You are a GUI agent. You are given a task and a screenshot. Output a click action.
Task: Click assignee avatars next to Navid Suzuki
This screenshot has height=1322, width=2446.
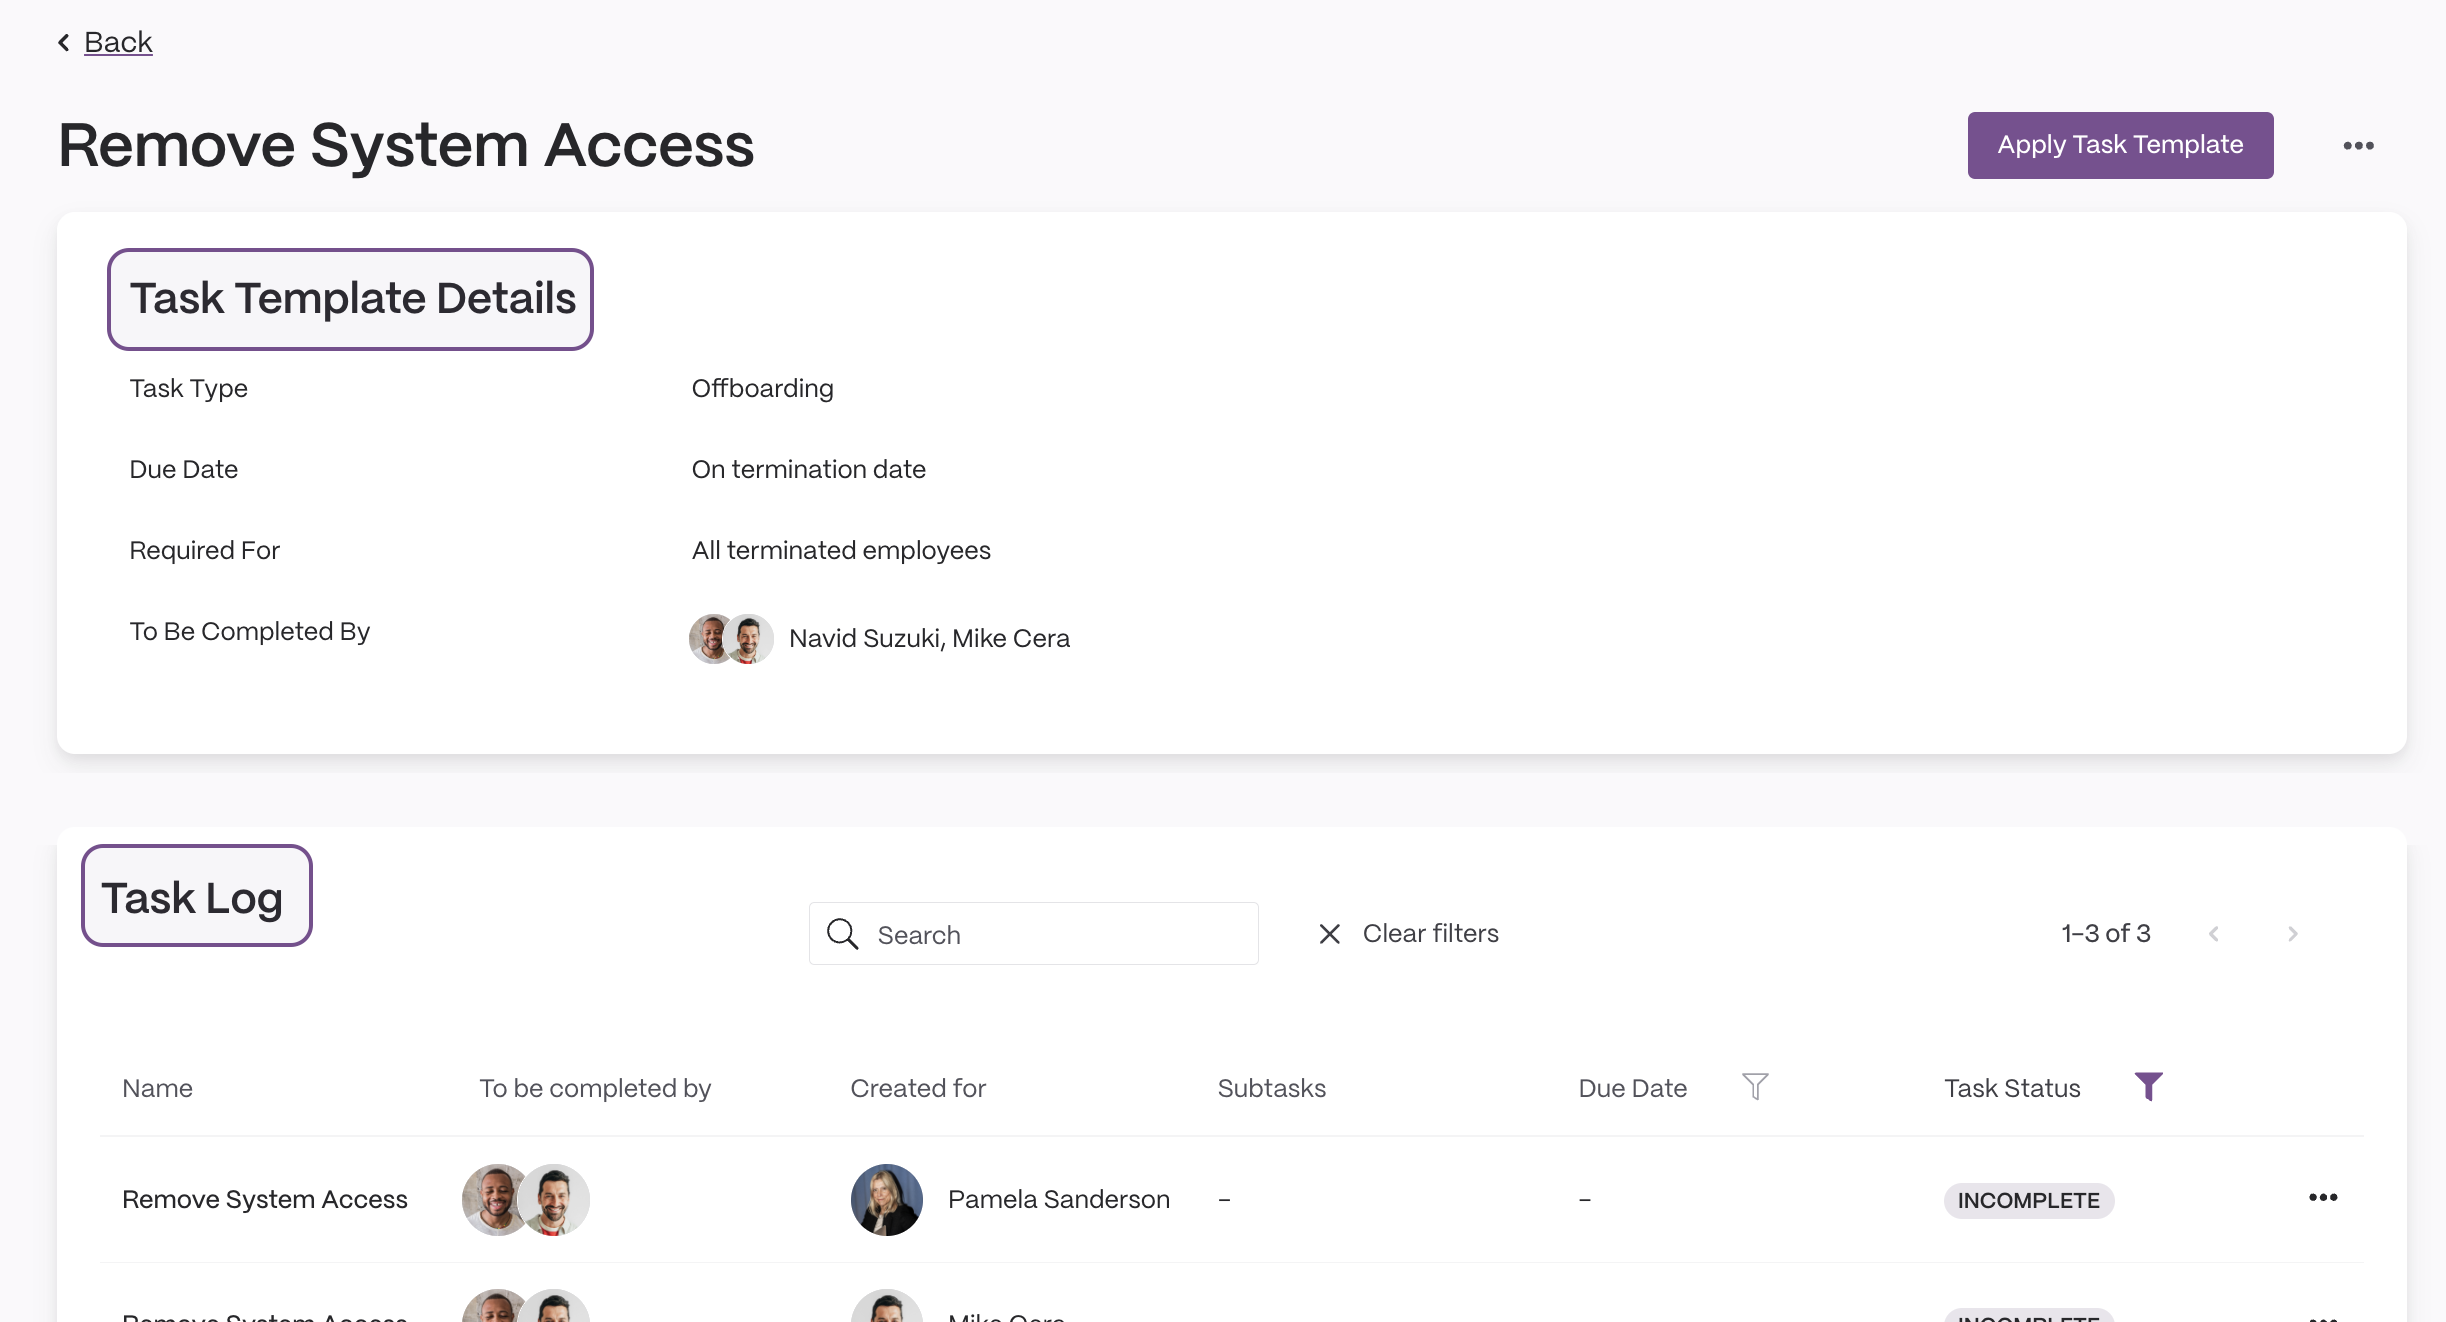click(x=731, y=638)
